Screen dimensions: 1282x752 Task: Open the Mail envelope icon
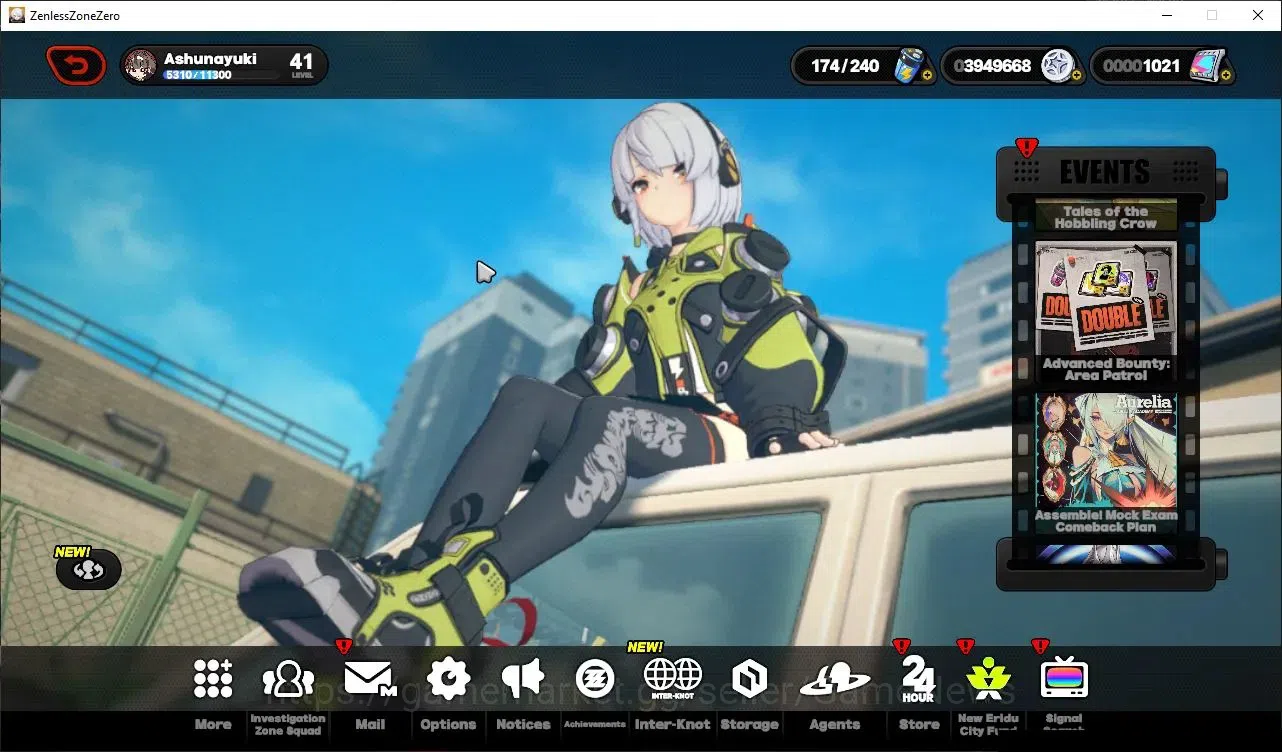369,679
